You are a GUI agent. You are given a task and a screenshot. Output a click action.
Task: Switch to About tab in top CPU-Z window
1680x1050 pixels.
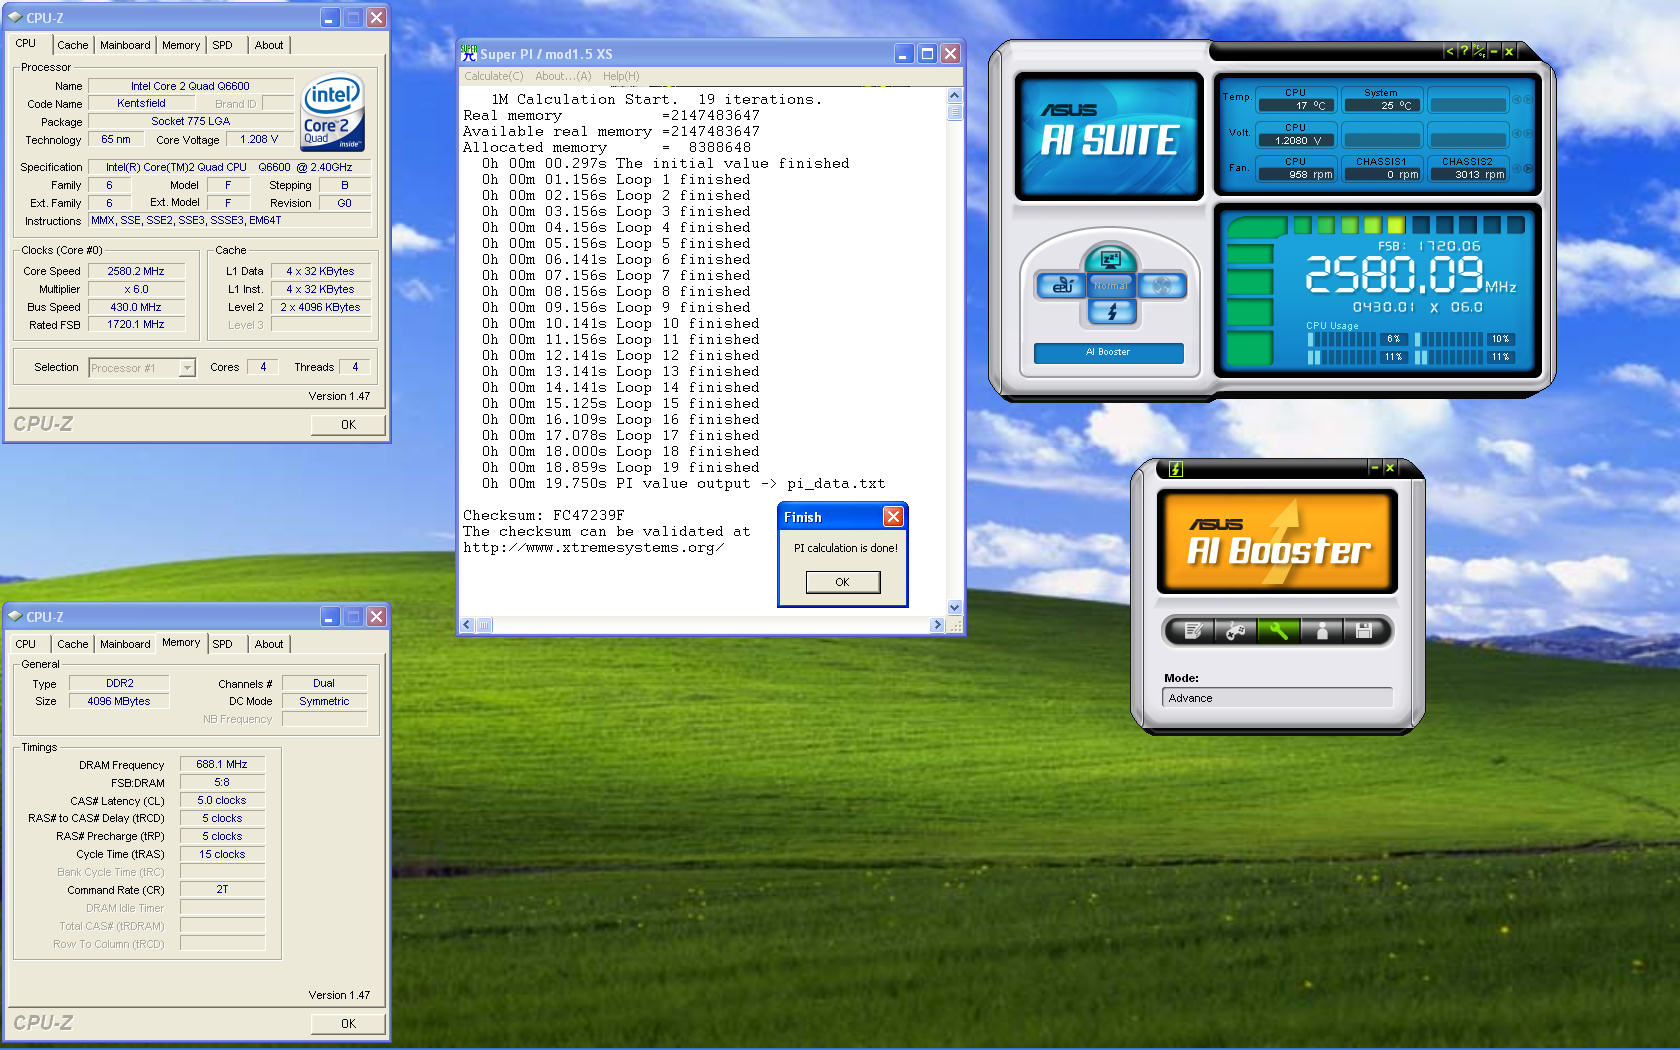tap(269, 45)
